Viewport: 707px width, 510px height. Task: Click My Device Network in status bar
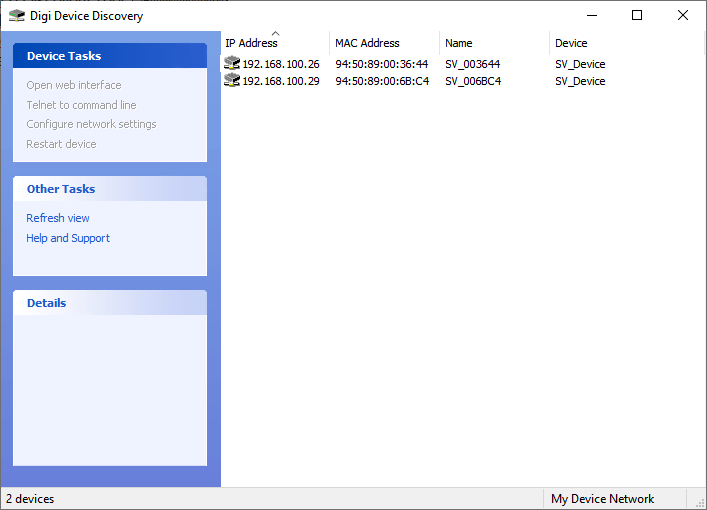tap(603, 499)
